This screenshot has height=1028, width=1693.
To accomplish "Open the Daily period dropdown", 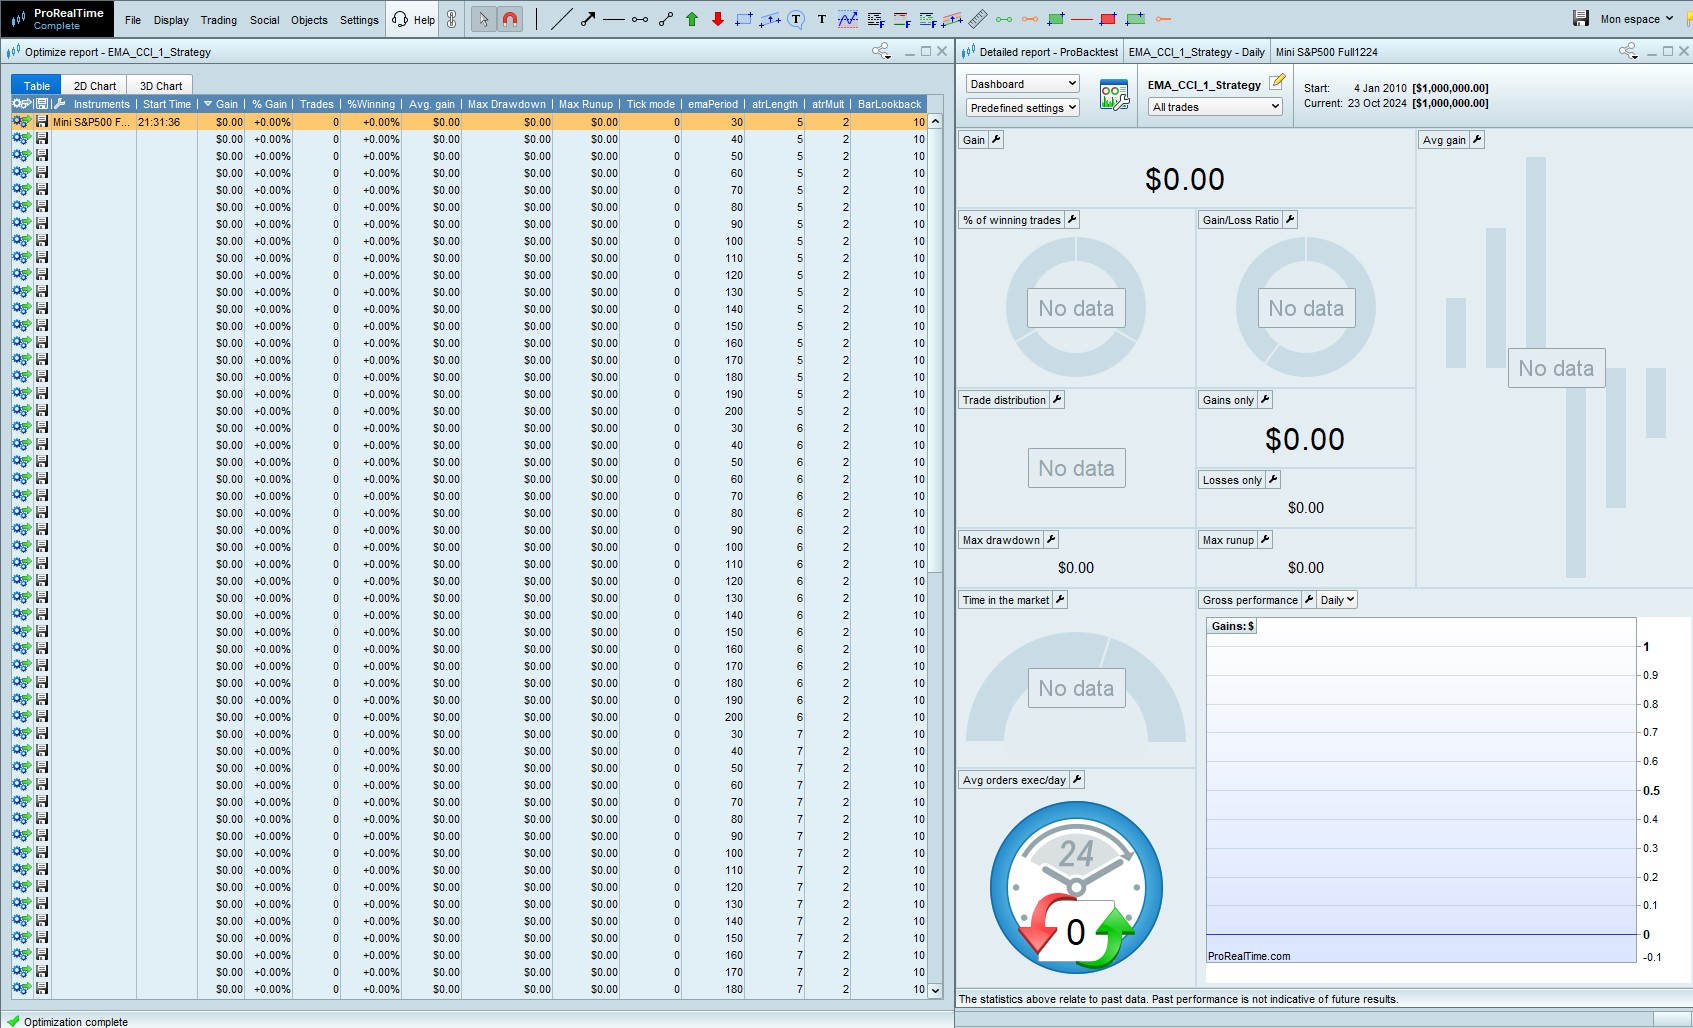I will click(1337, 600).
